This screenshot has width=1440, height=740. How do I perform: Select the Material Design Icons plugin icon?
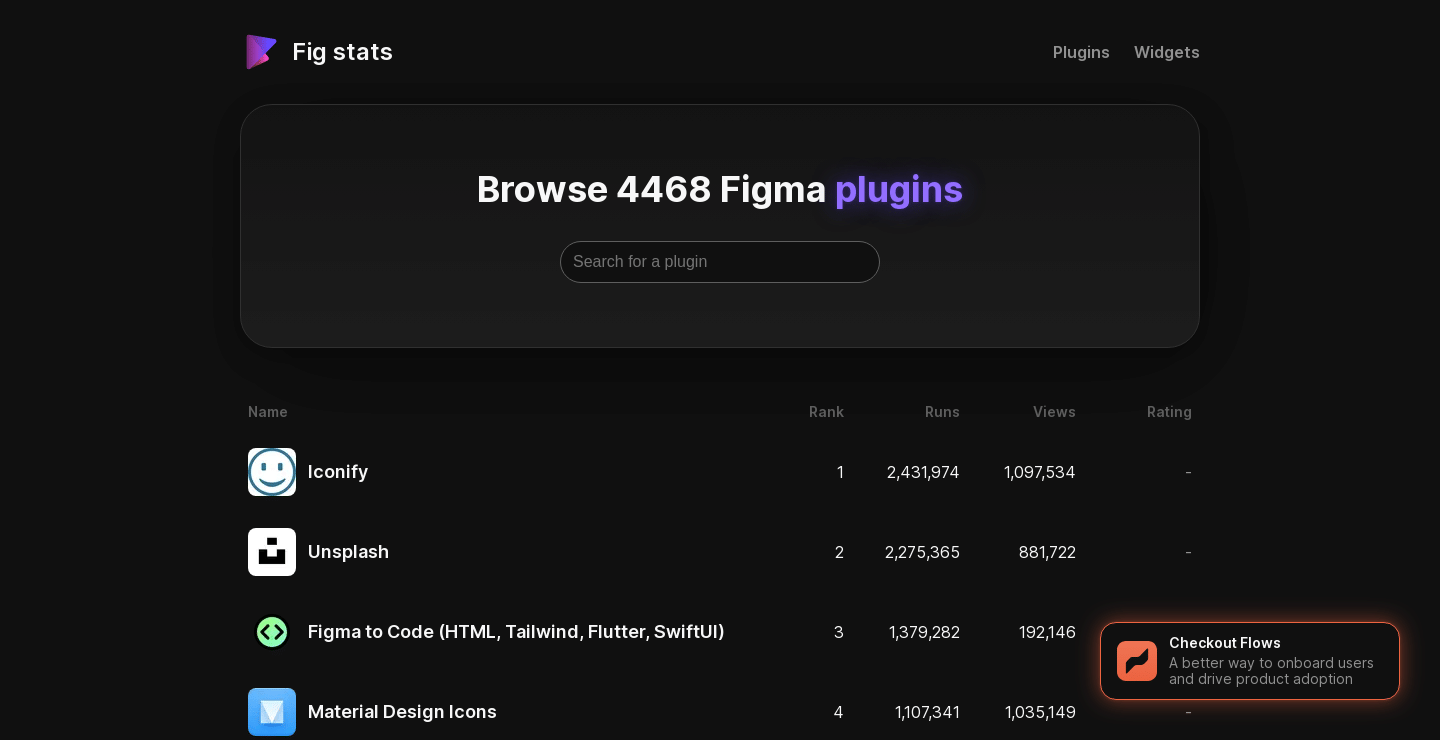coord(272,712)
